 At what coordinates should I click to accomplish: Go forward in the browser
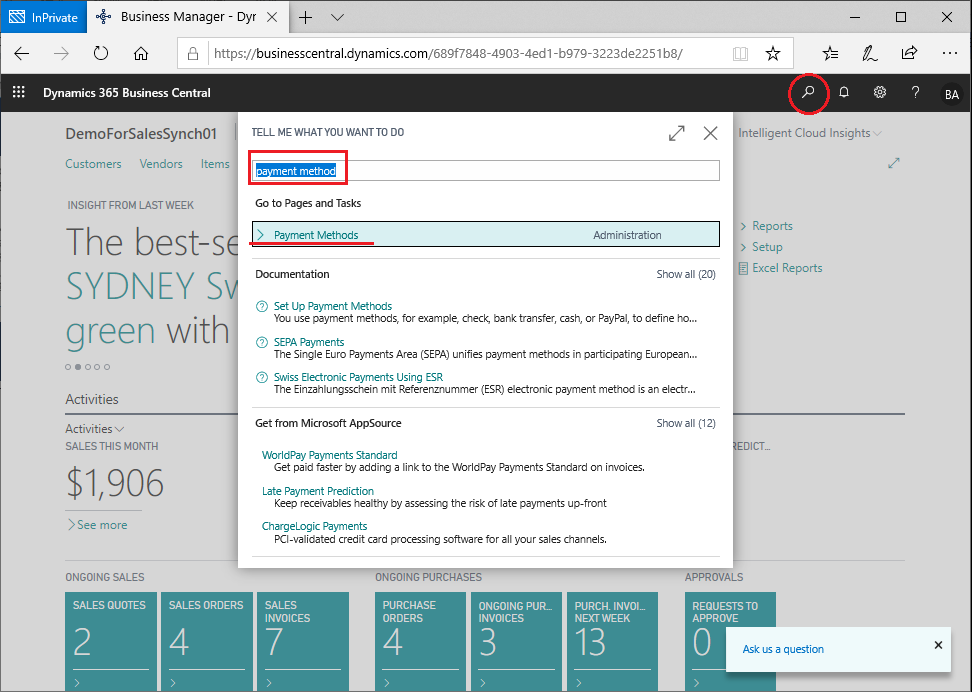pos(61,54)
